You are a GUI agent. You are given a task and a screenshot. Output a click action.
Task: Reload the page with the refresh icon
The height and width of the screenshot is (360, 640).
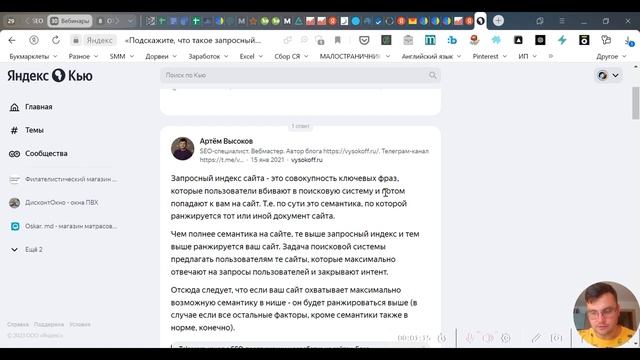point(56,40)
